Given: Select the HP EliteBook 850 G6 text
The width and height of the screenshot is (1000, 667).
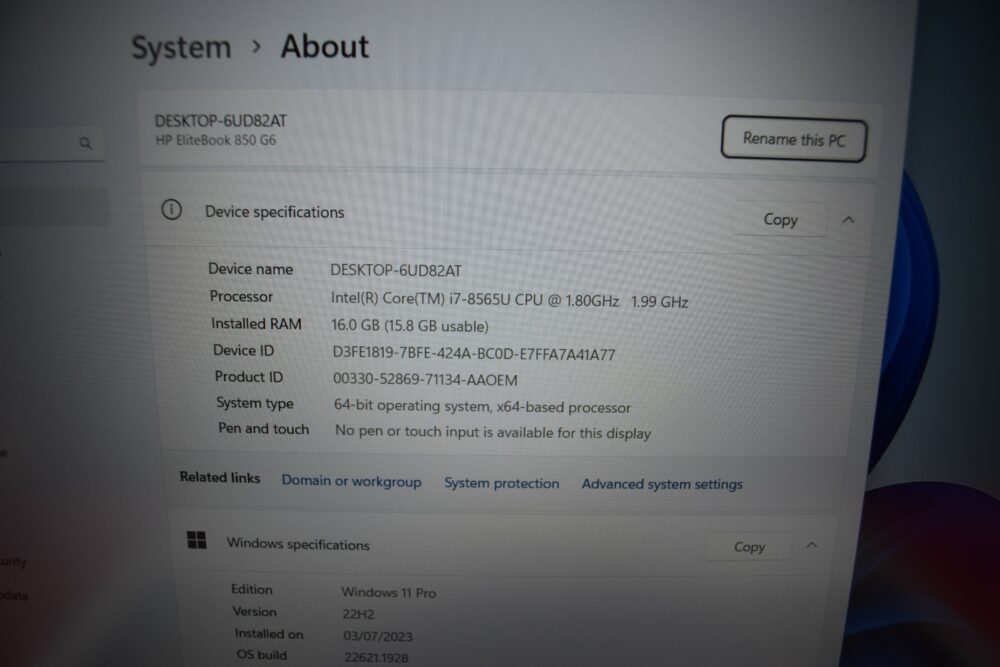Looking at the screenshot, I should pos(216,140).
